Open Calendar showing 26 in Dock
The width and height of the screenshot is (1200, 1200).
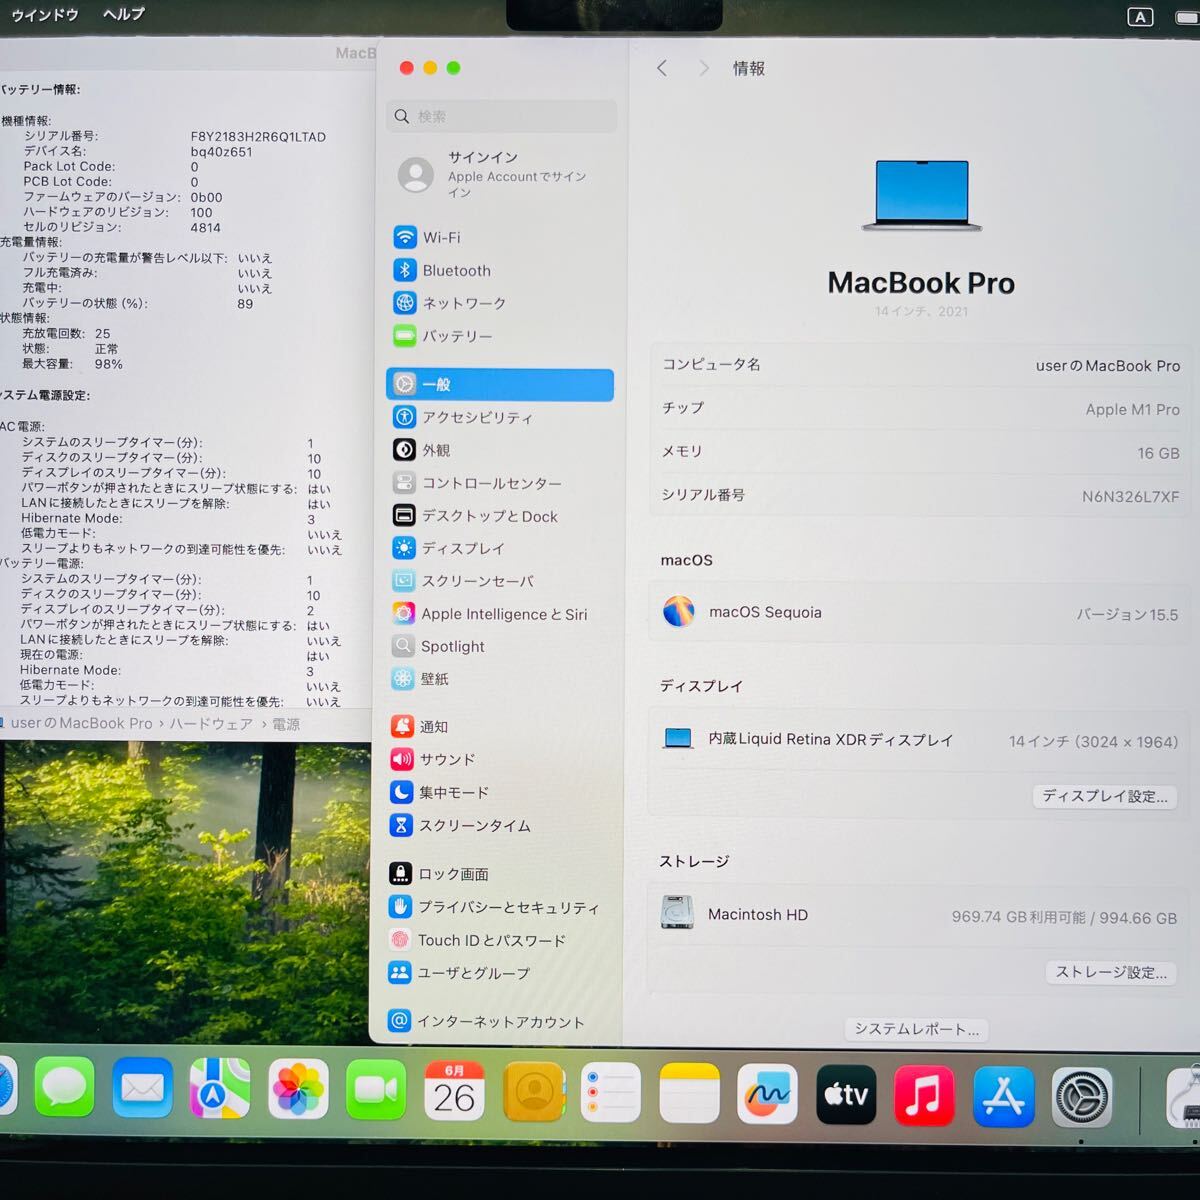click(454, 1091)
